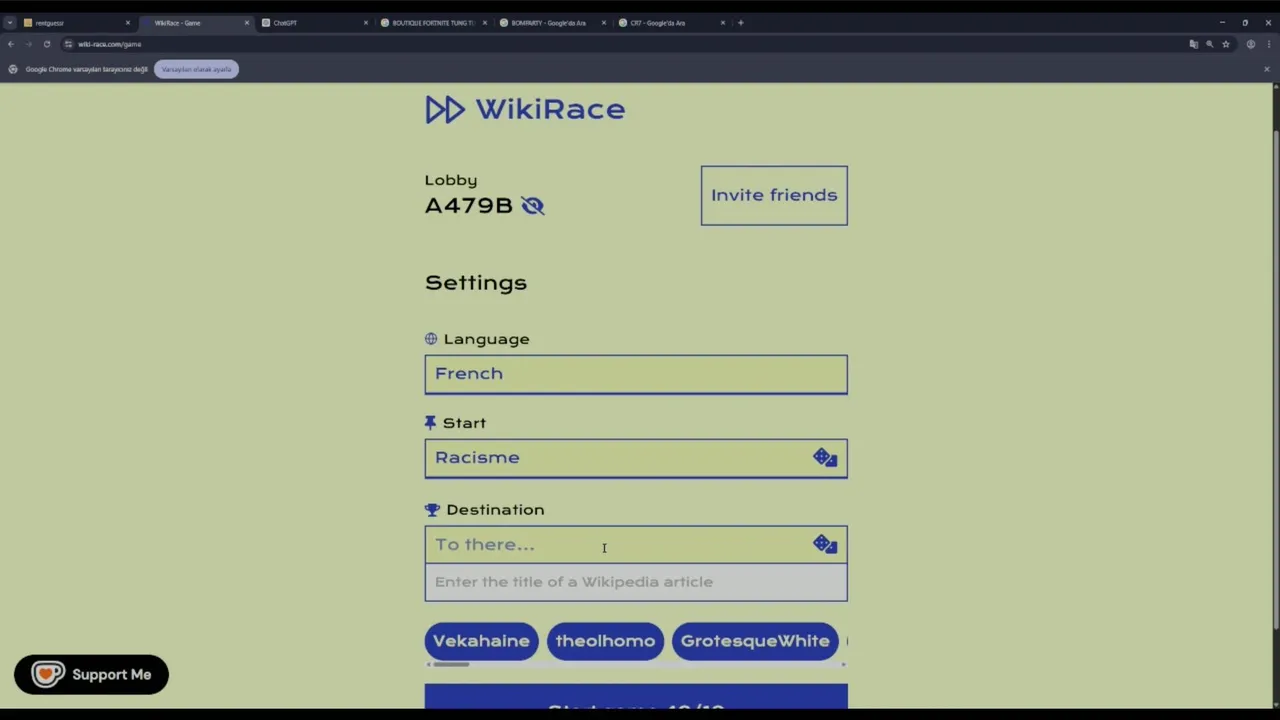Go back in browser history
The image size is (1280, 720).
coord(11,44)
